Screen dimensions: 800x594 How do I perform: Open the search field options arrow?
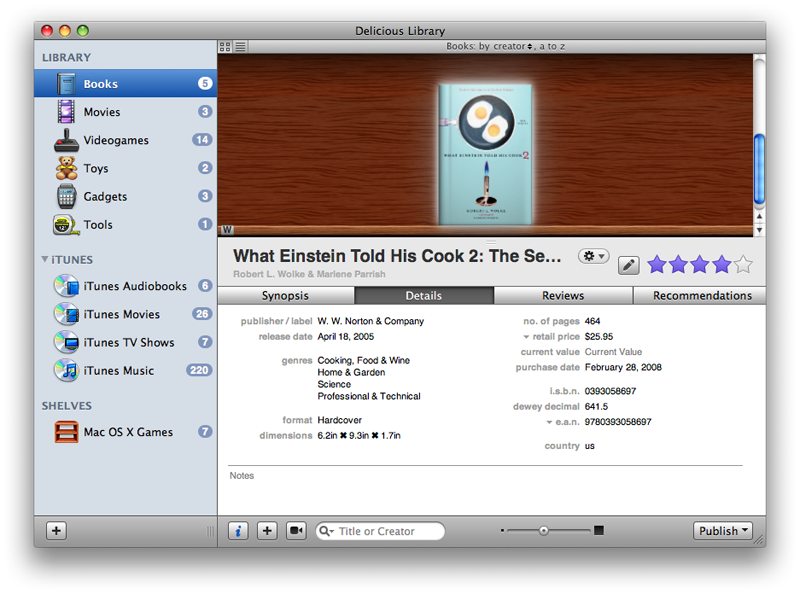tap(332, 532)
